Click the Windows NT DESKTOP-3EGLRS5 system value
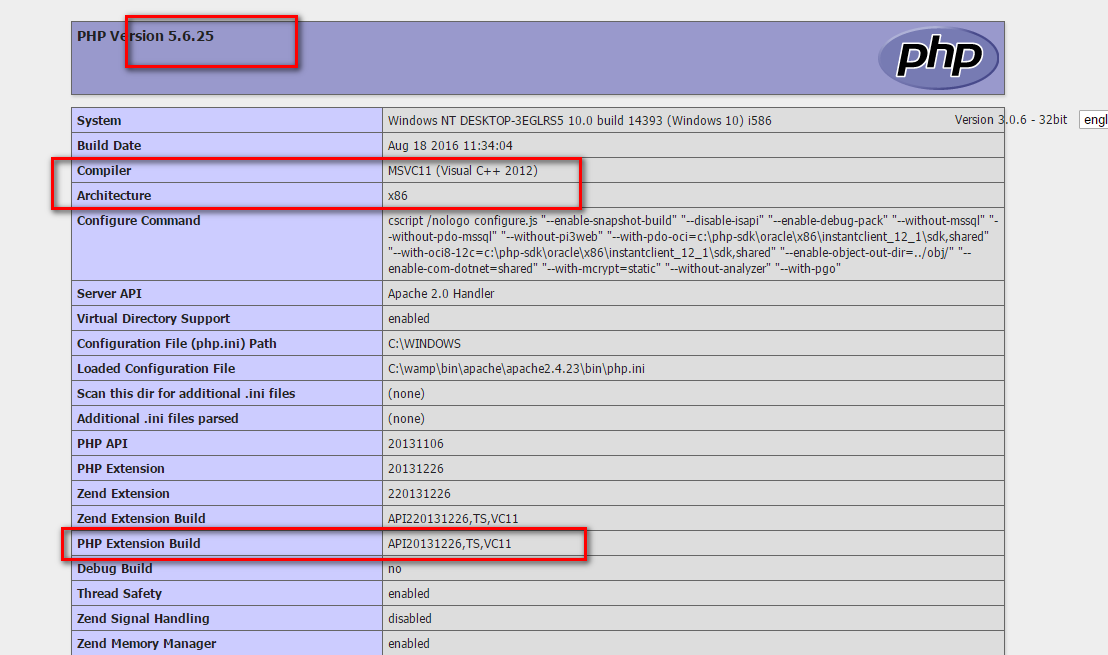The width and height of the screenshot is (1108, 655). (579, 121)
